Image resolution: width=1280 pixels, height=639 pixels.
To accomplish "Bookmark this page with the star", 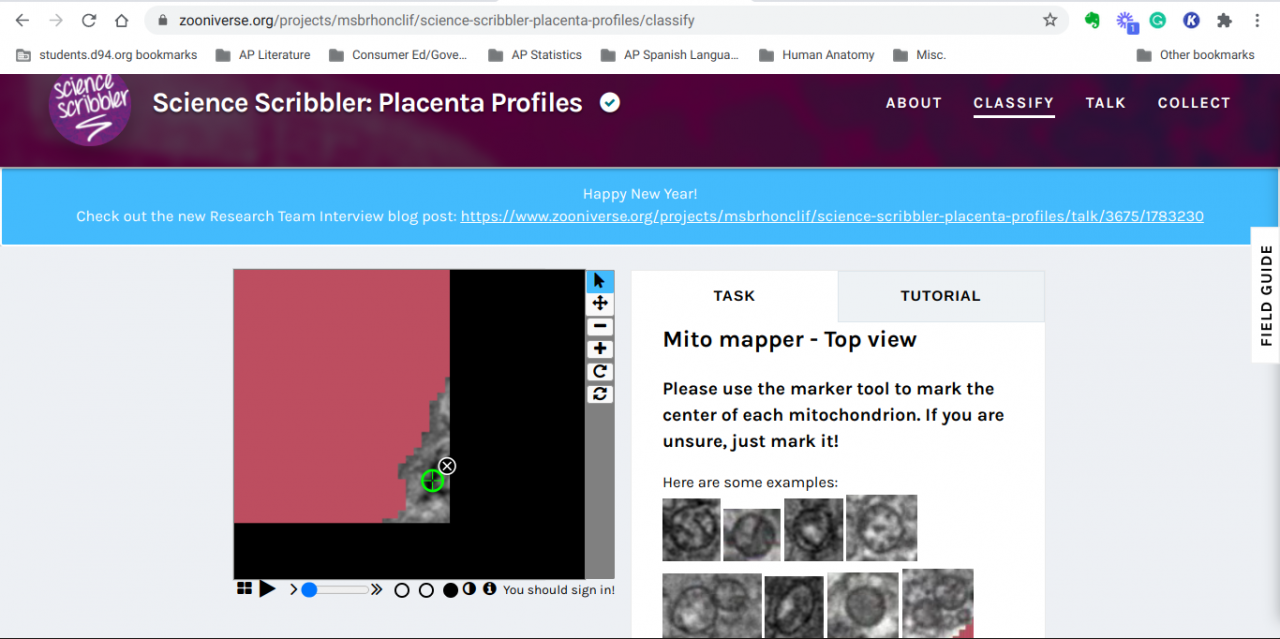I will tap(1050, 20).
